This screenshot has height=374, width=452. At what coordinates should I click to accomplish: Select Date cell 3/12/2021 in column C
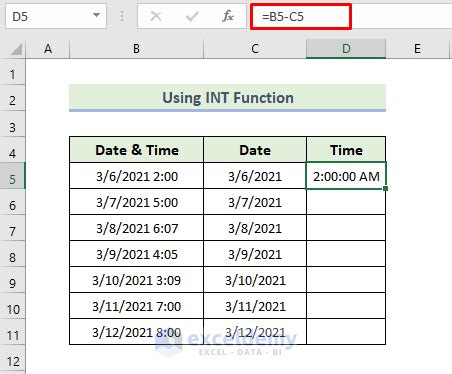point(255,332)
